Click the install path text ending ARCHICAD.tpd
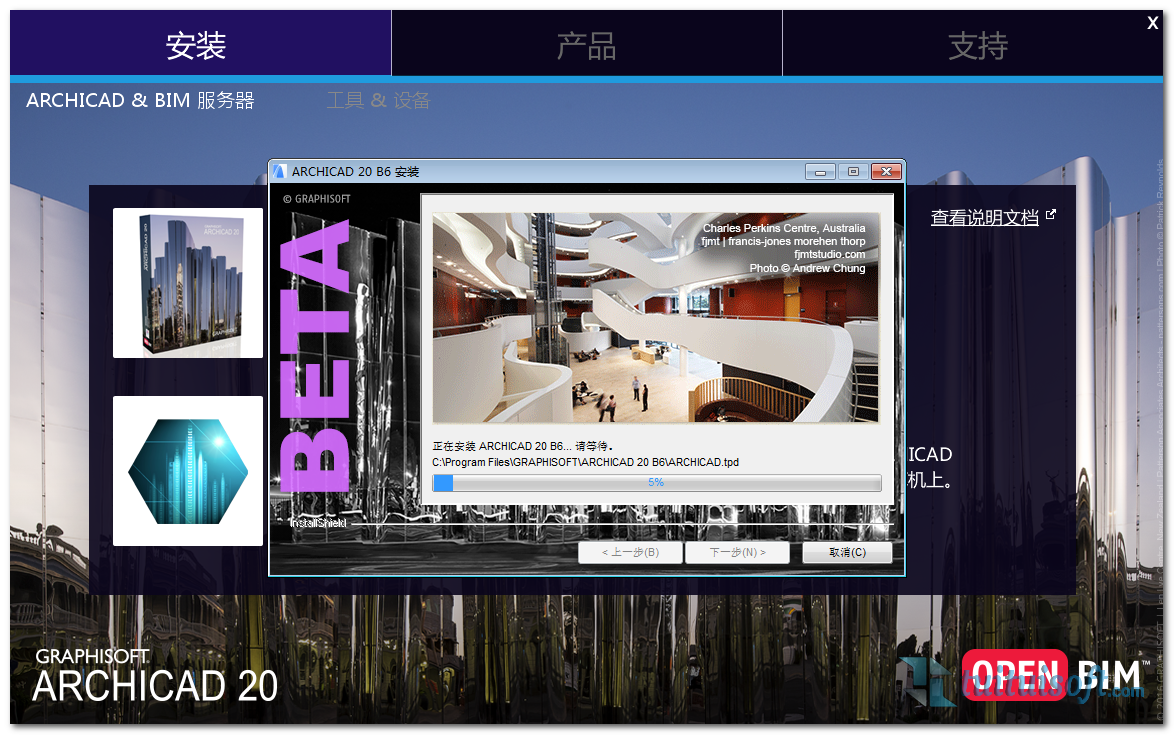The width and height of the screenshot is (1174, 735). click(x=586, y=463)
